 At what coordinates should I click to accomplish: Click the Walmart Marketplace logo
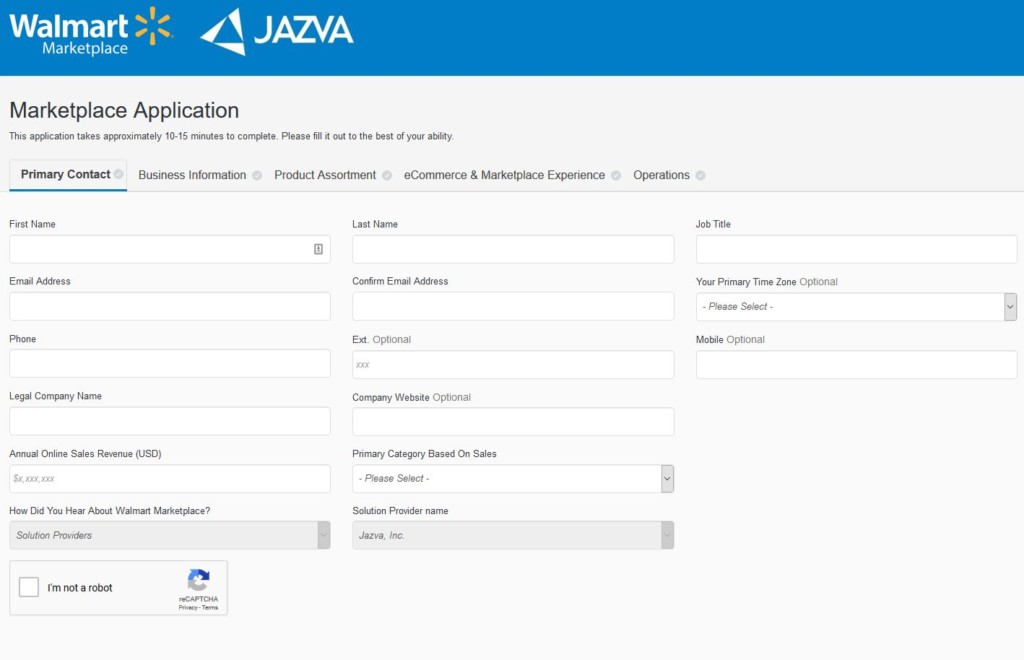click(91, 31)
